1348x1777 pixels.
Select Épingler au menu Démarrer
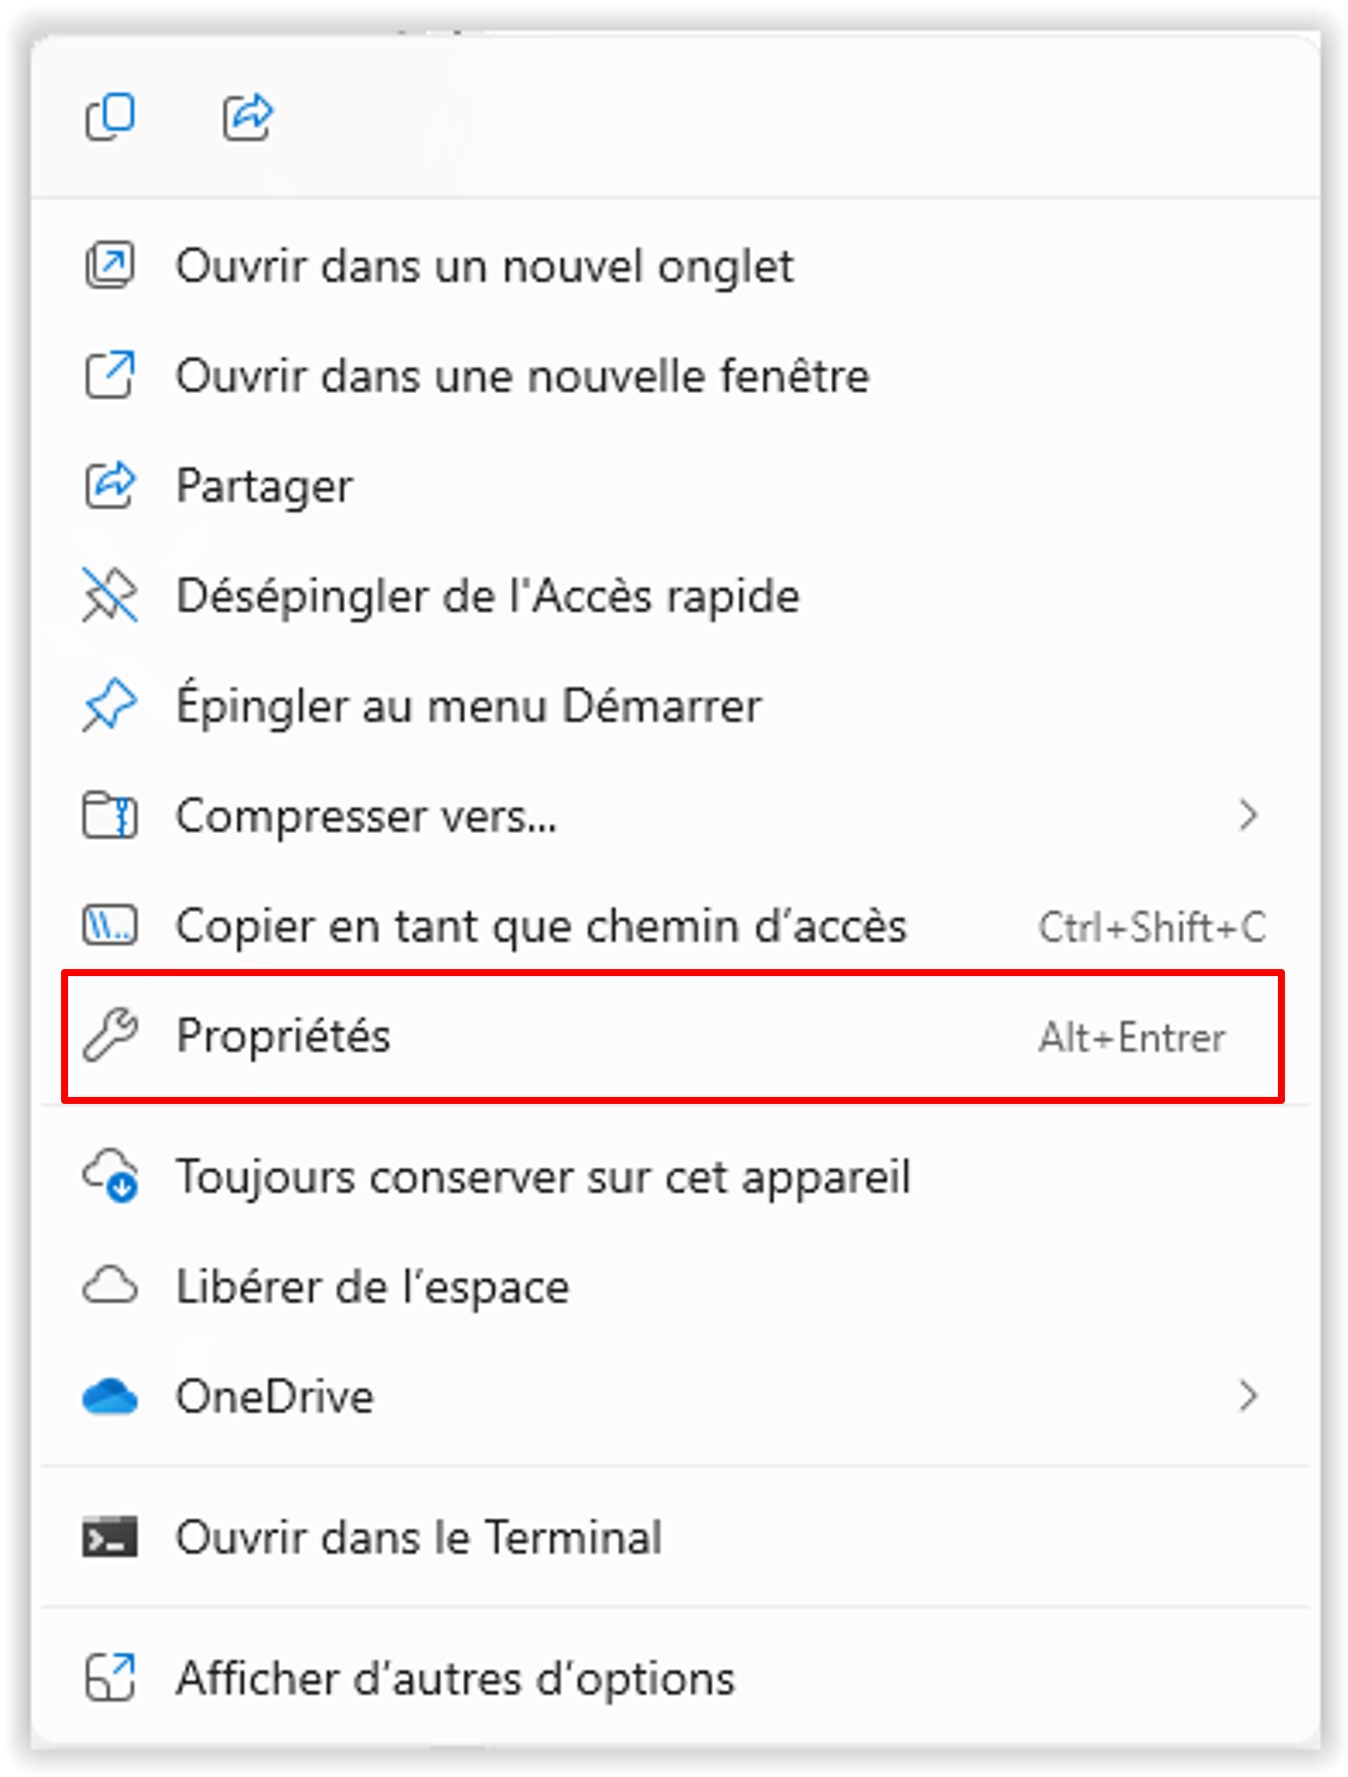coord(675,706)
